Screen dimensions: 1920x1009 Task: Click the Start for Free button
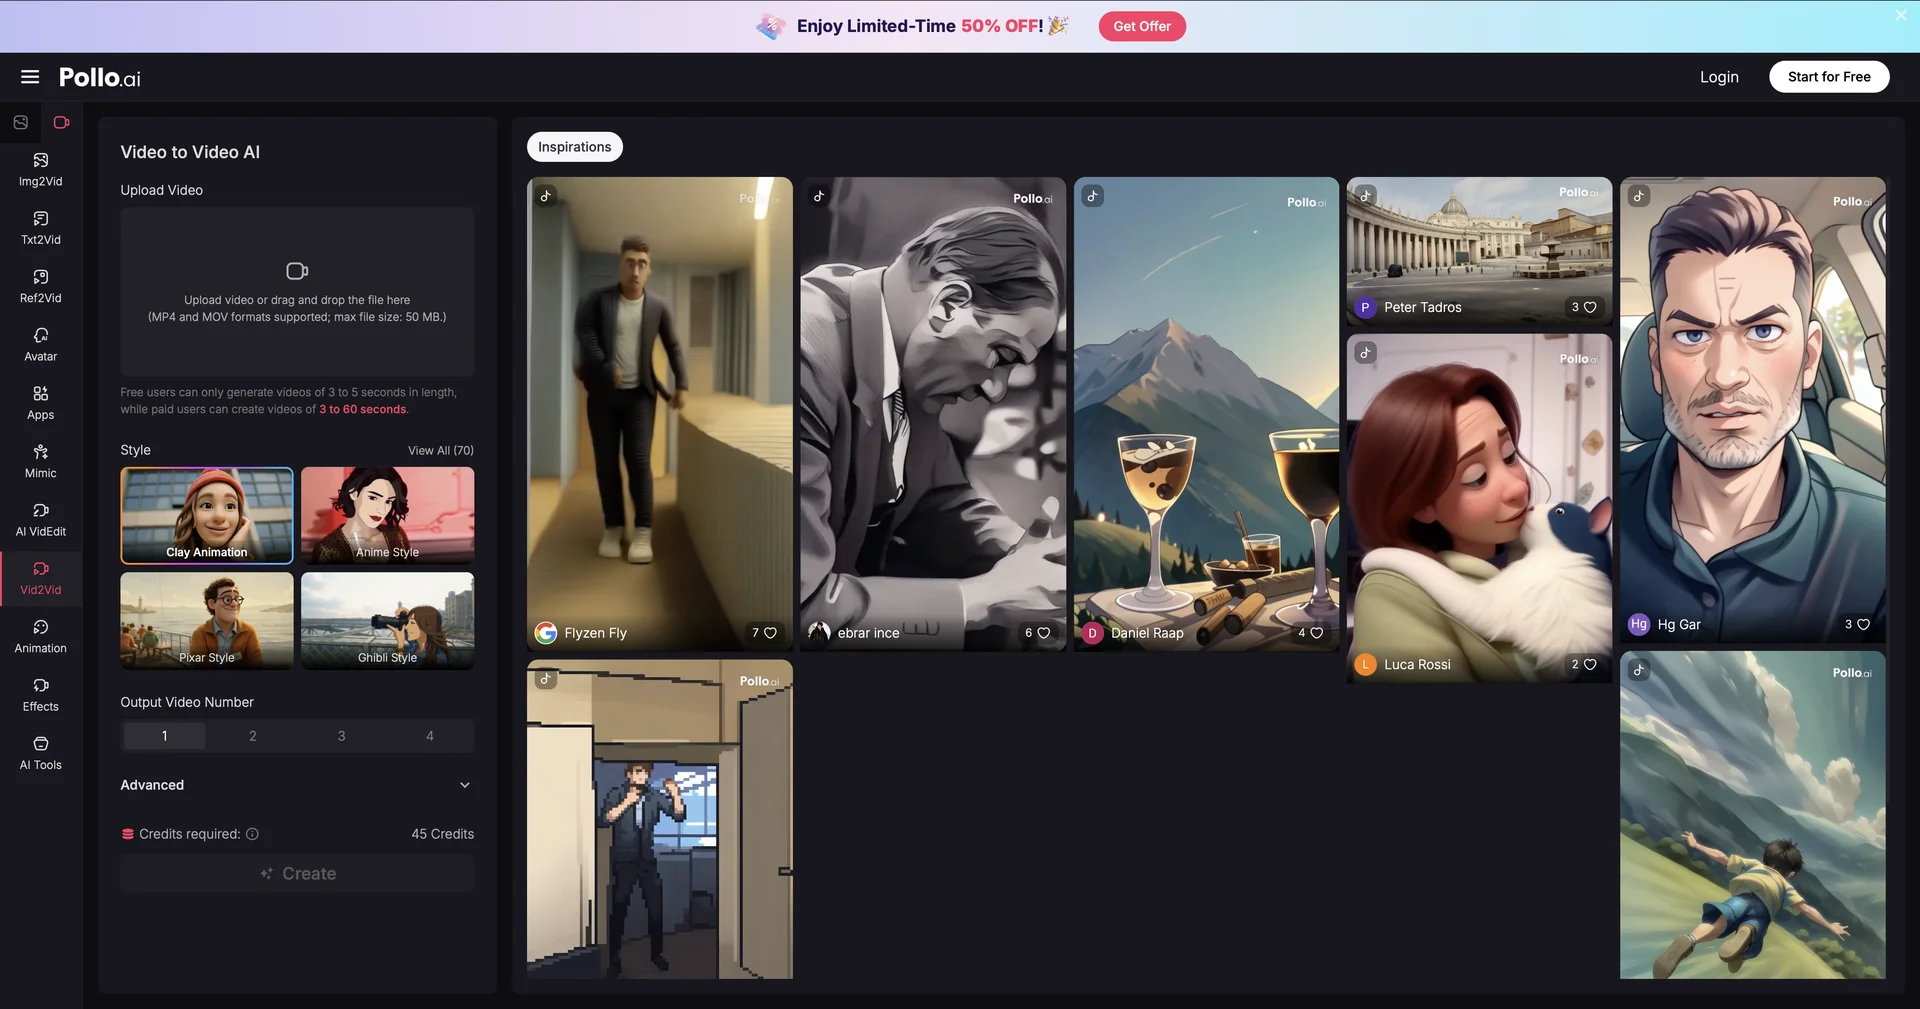pos(1829,77)
